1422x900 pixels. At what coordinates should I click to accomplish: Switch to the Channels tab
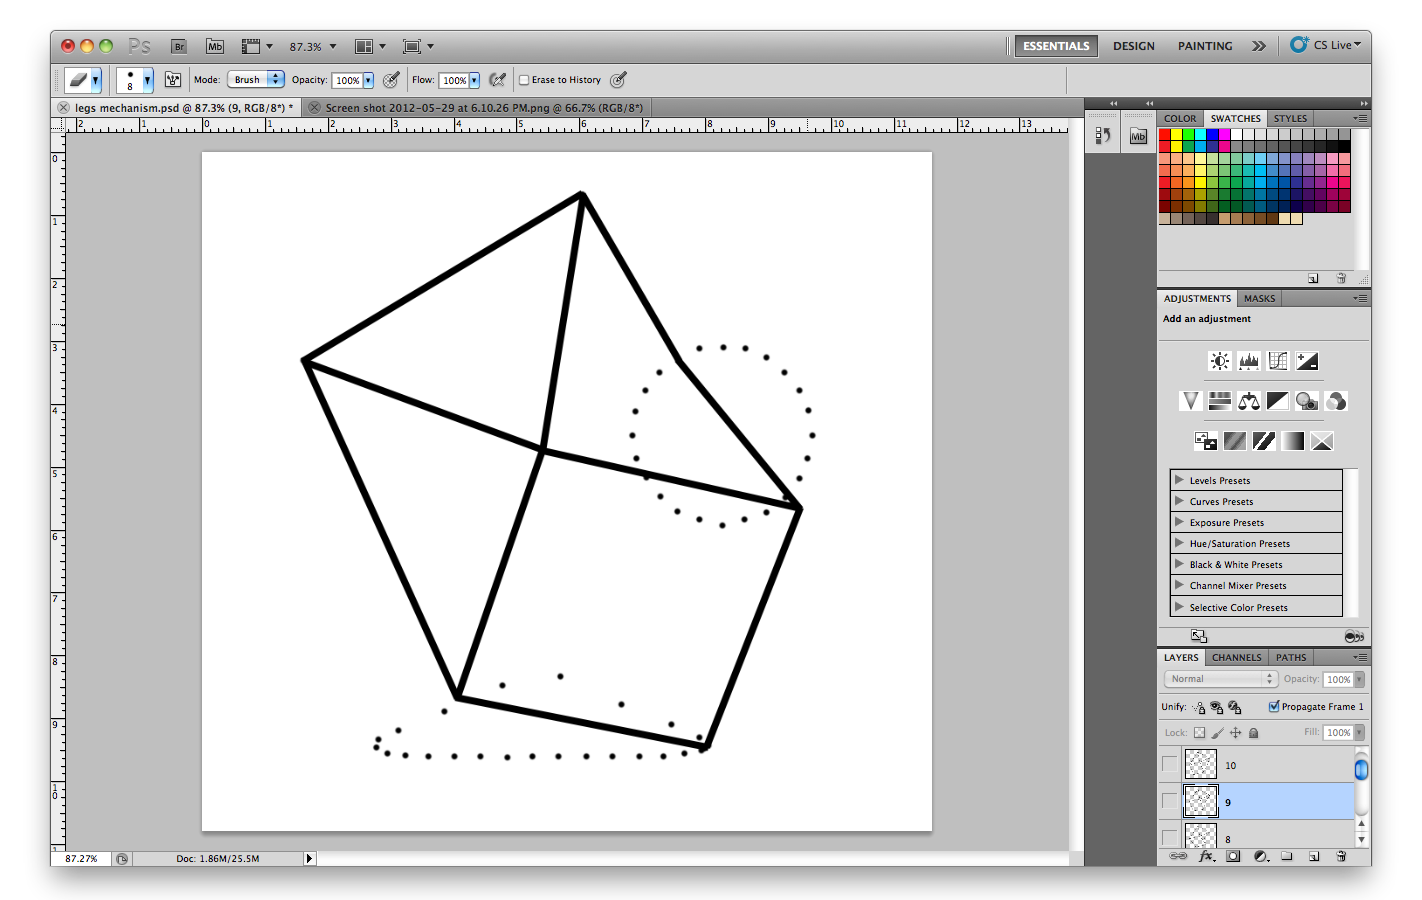[x=1237, y=657]
